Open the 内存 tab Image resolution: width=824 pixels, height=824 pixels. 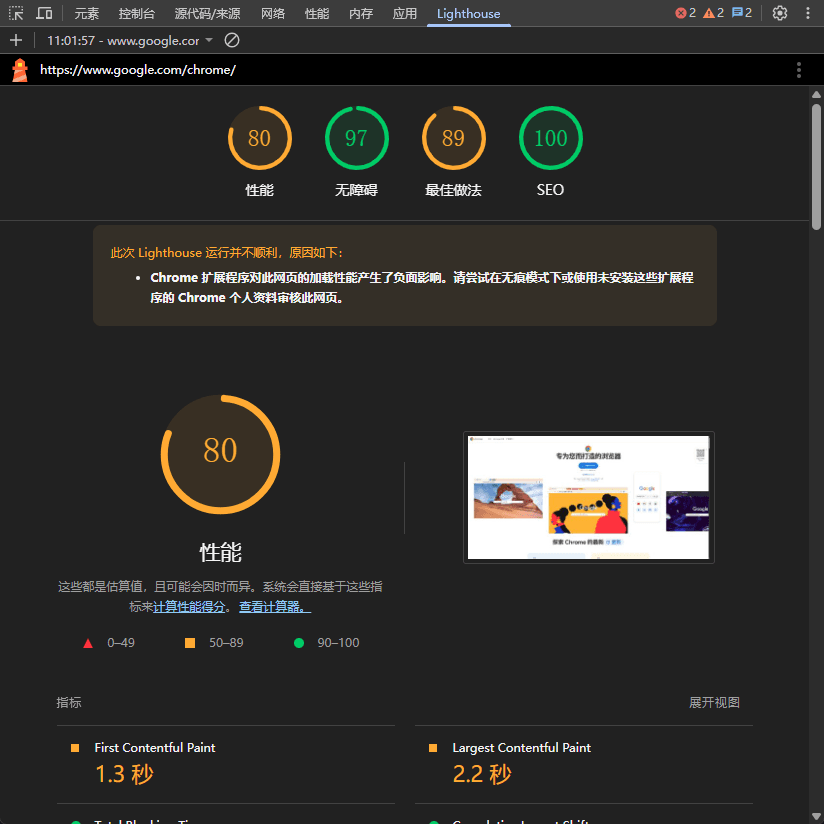[x=361, y=14]
